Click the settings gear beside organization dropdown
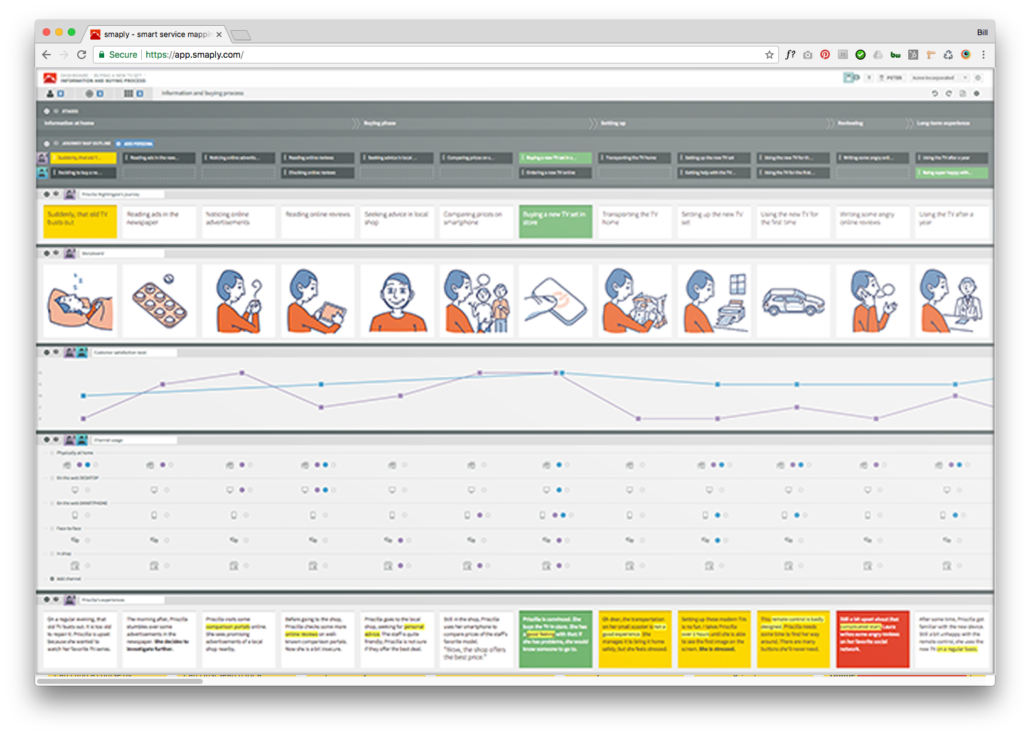1030x736 pixels. (978, 78)
